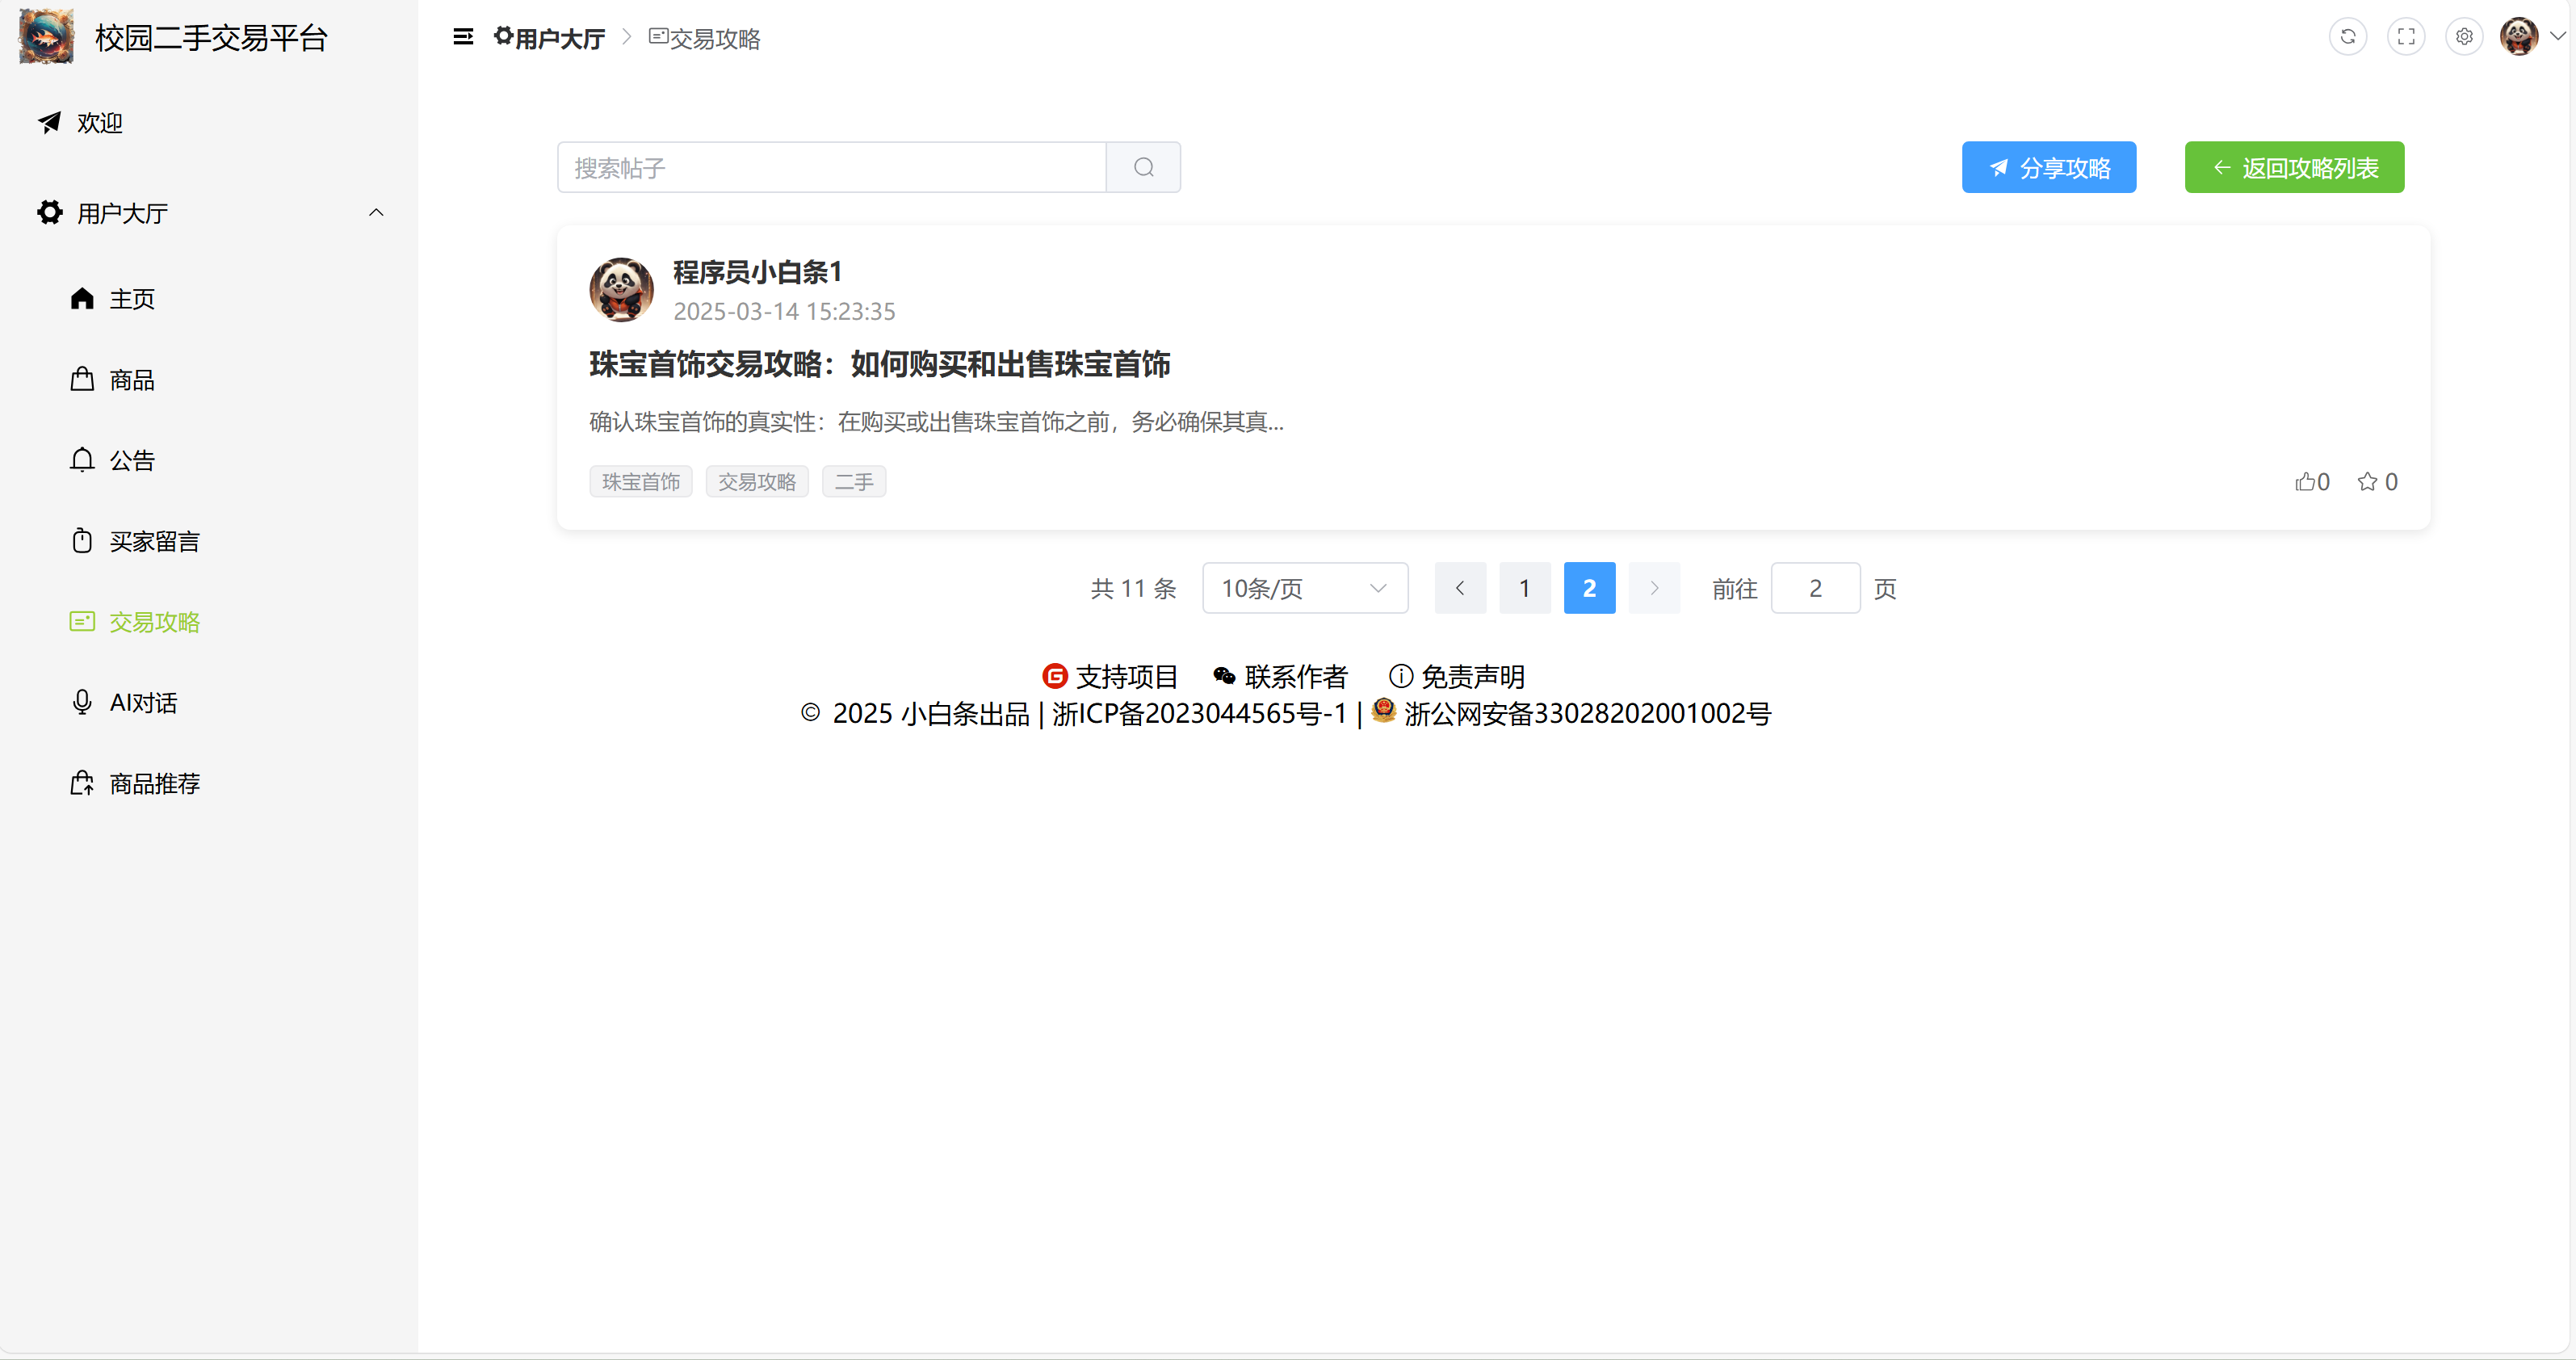Collapse sidebar with hamburger icon

click(x=463, y=37)
